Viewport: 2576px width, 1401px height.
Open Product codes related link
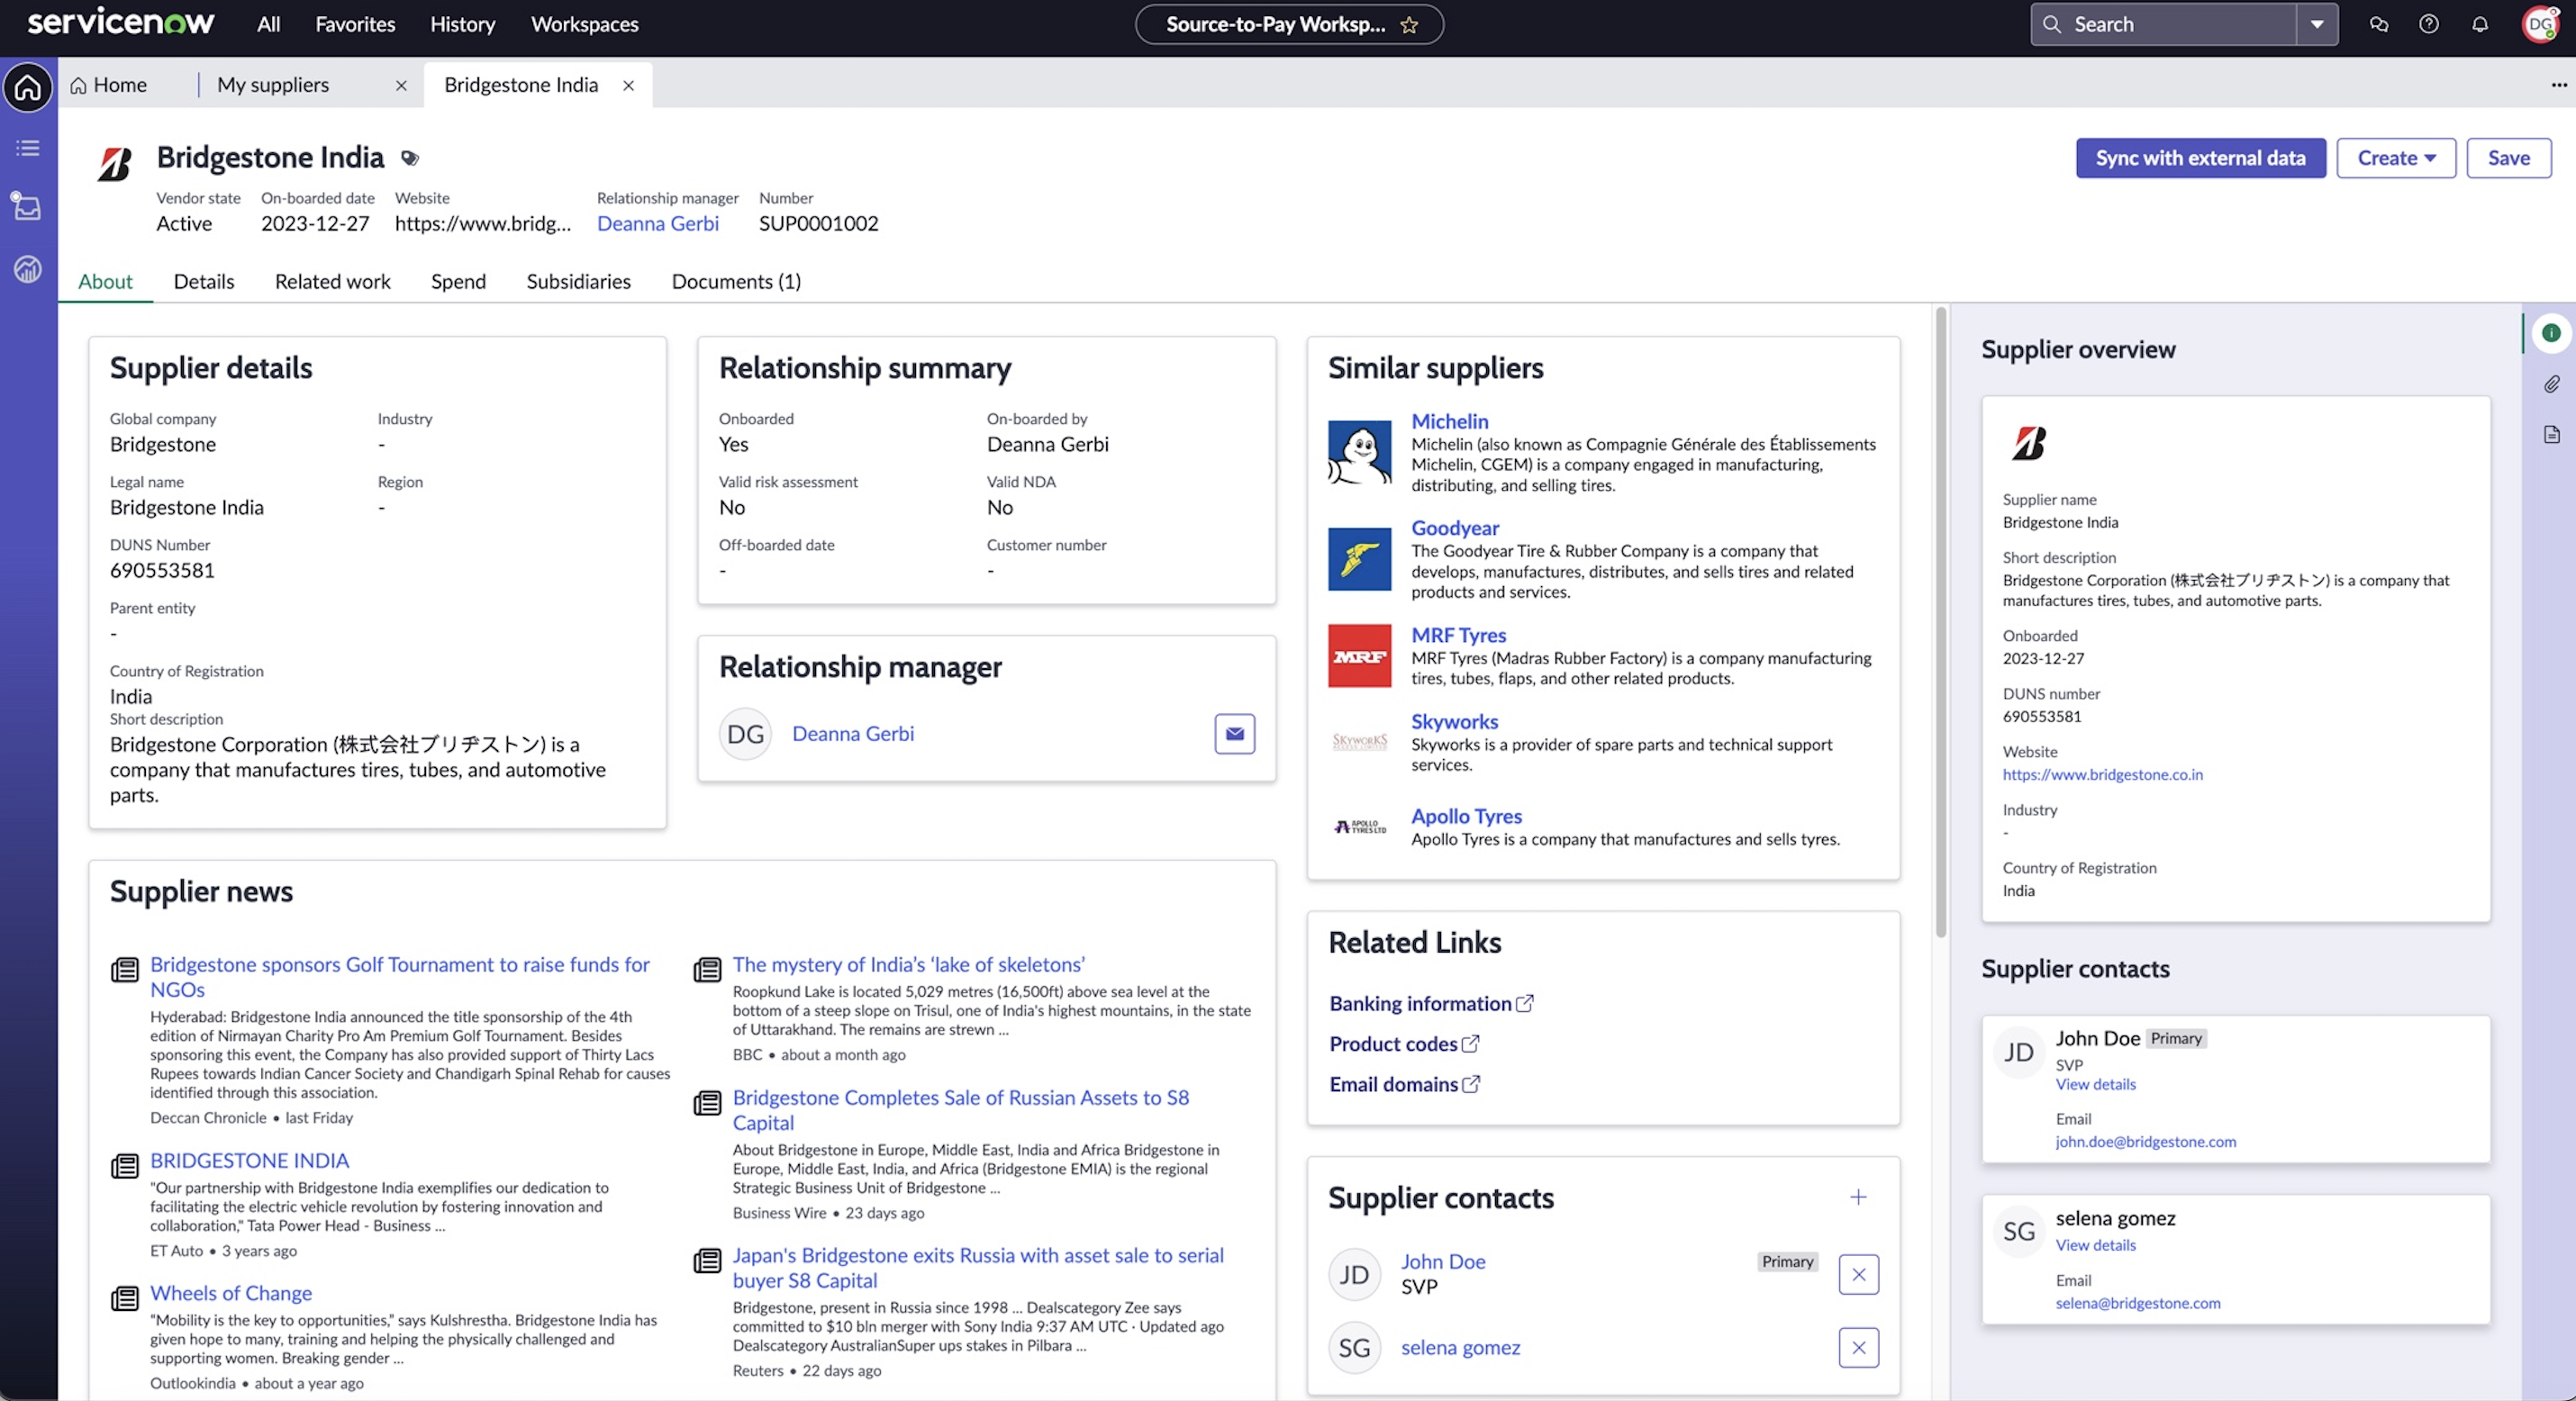click(x=1404, y=1044)
